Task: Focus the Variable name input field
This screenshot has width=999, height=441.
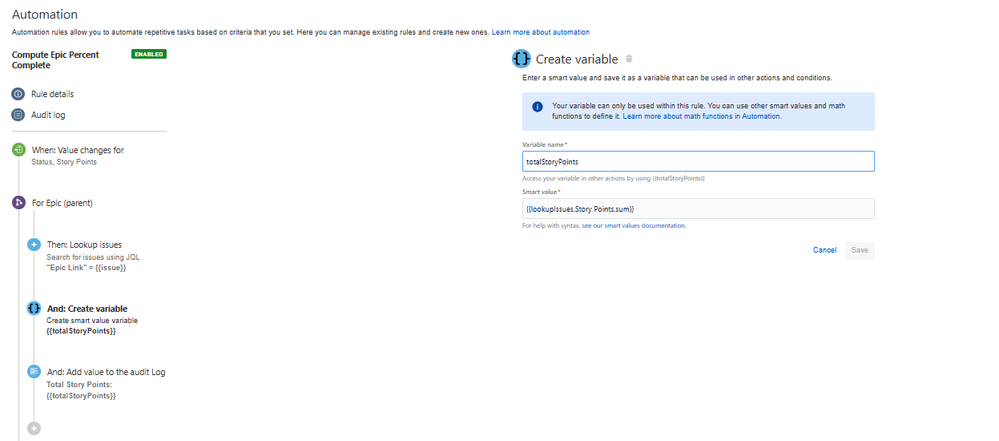Action: pos(698,161)
